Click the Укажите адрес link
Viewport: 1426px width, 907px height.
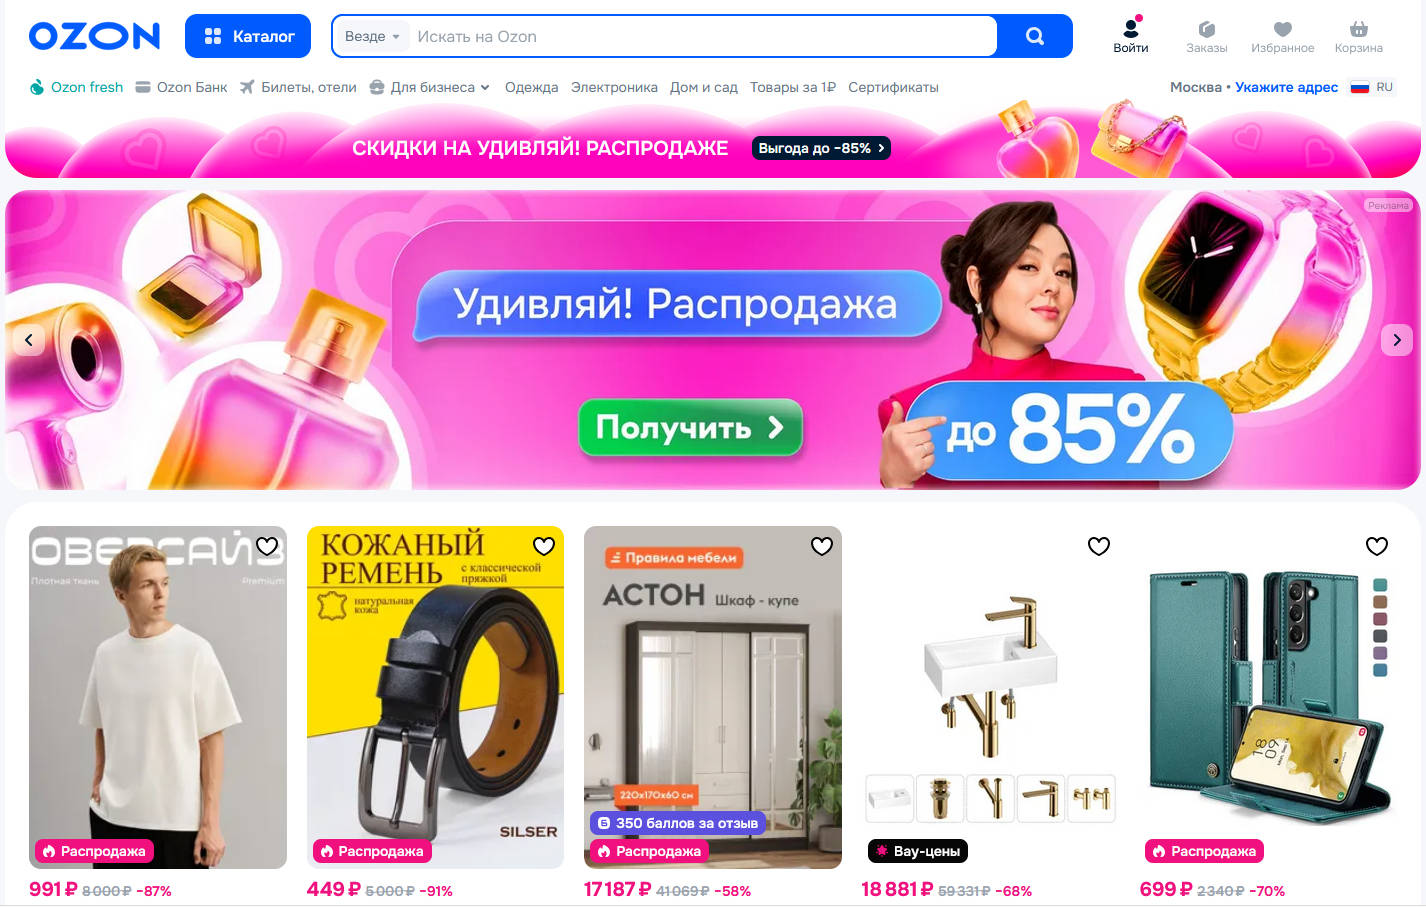1286,87
